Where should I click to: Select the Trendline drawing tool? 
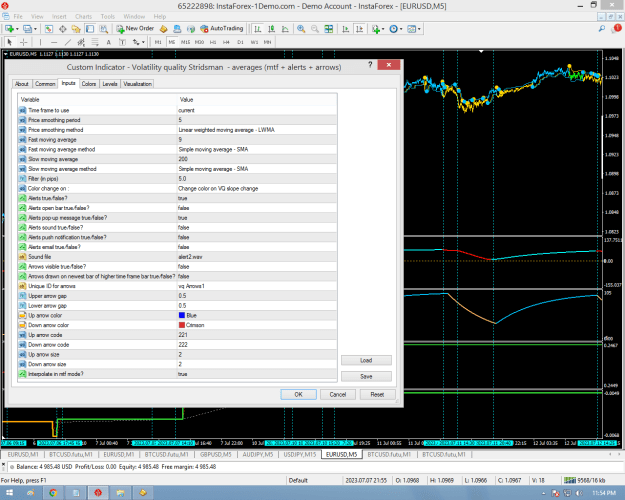tap(68, 42)
